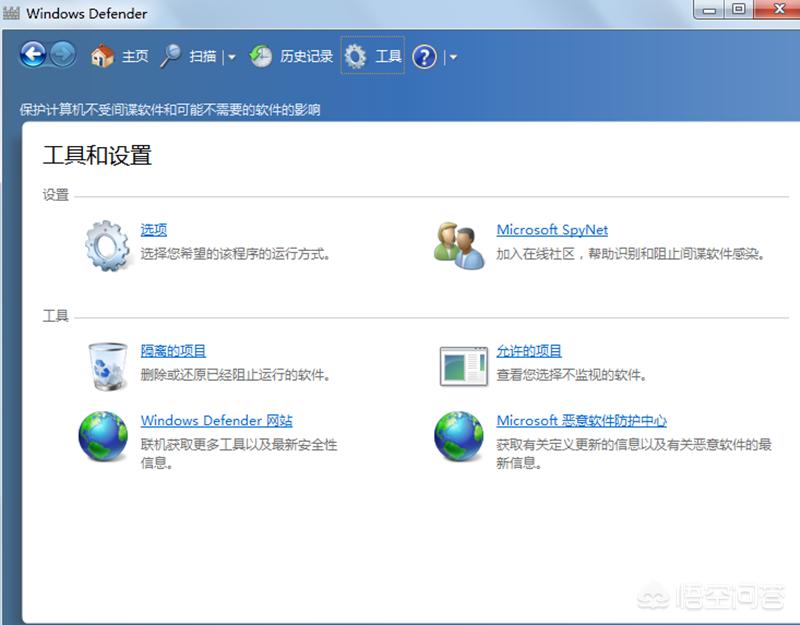Click the history clock icon
This screenshot has width=800, height=625.
pos(261,56)
